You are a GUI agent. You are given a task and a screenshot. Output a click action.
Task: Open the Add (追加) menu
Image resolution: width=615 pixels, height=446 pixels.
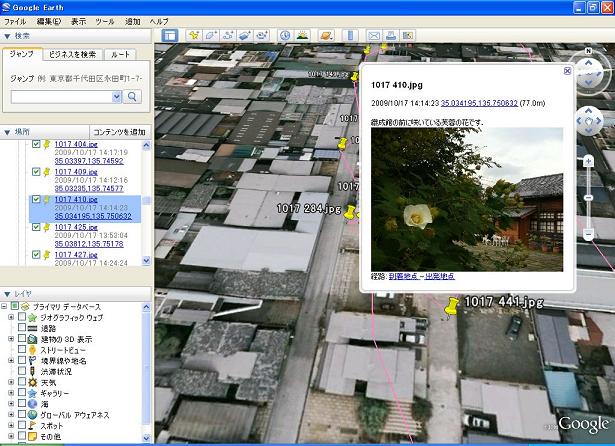pos(132,22)
